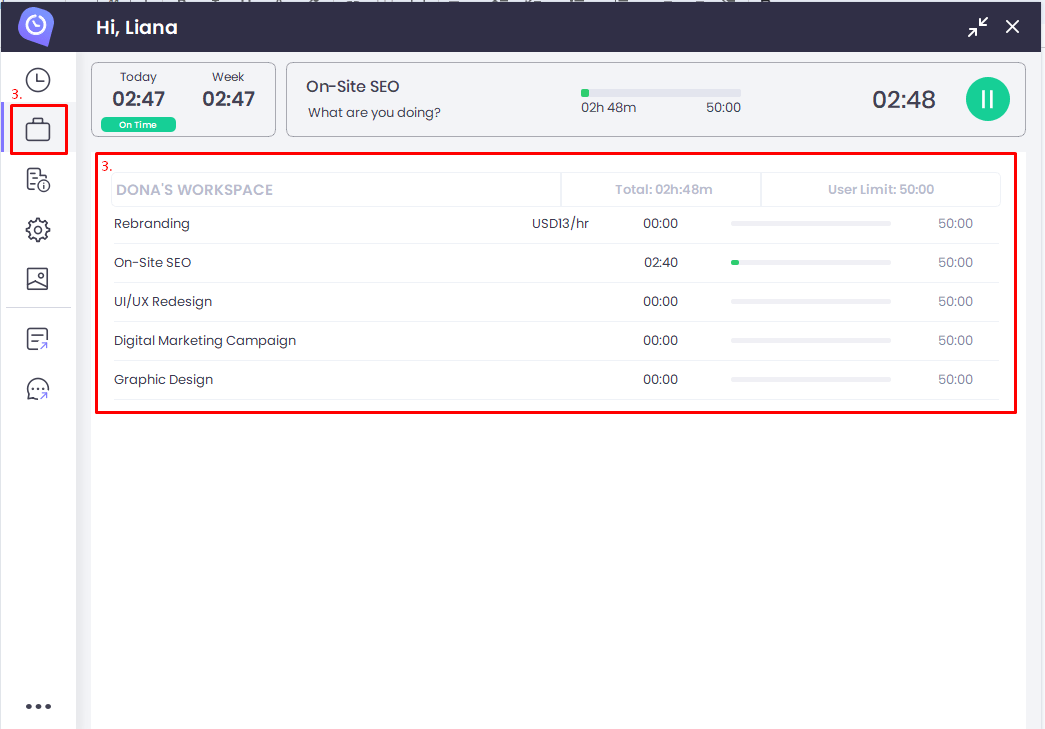The width and height of the screenshot is (1045, 729).
Task: Click the UI/UX Redesign row progress bar
Action: 810,301
